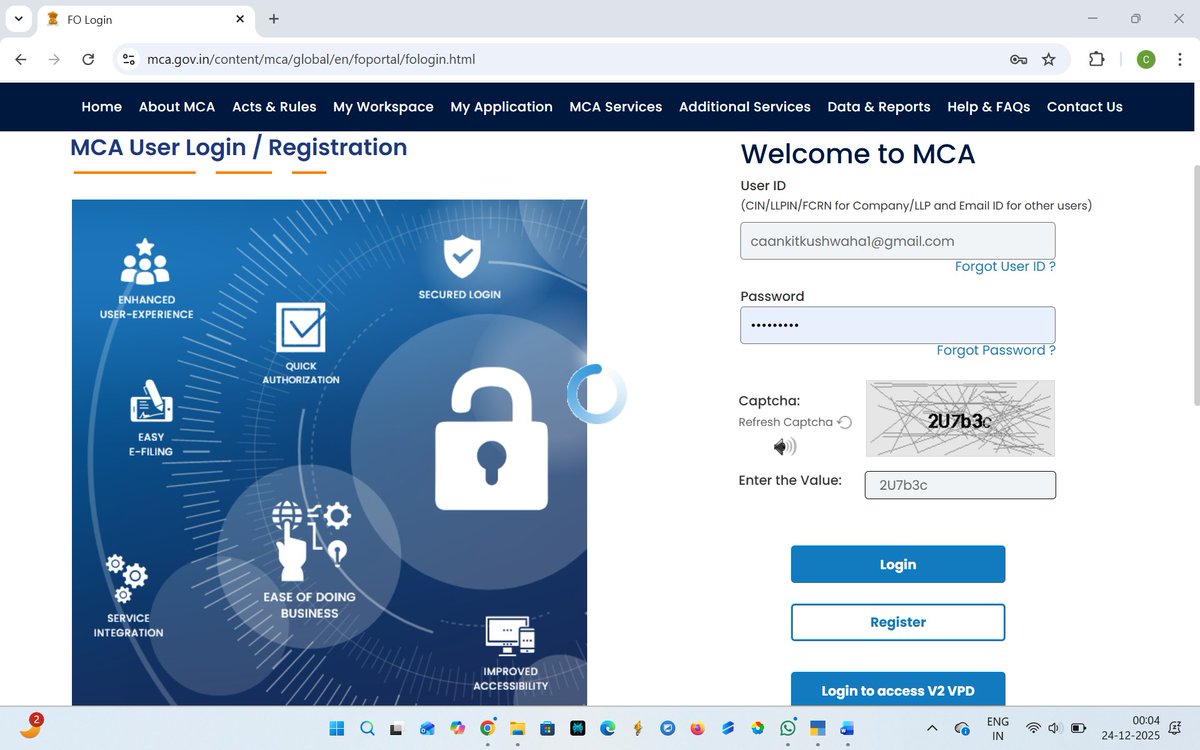
Task: Click the audio captcha speaker icon
Action: coord(785,447)
